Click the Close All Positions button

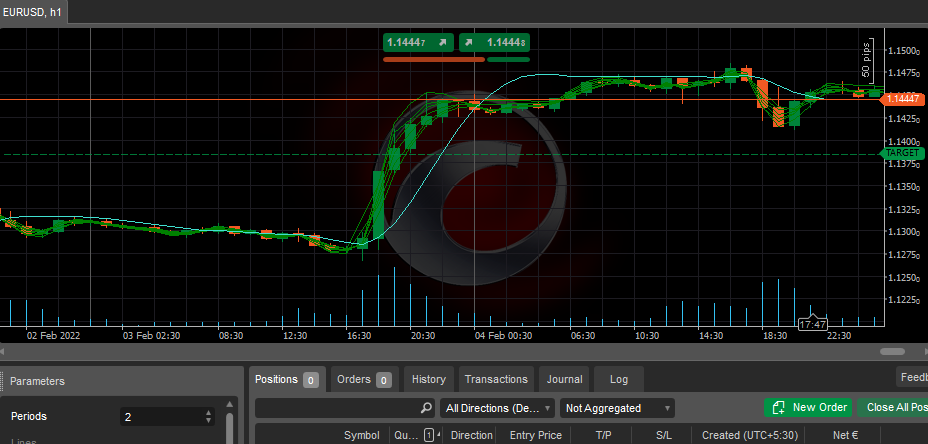click(x=892, y=407)
